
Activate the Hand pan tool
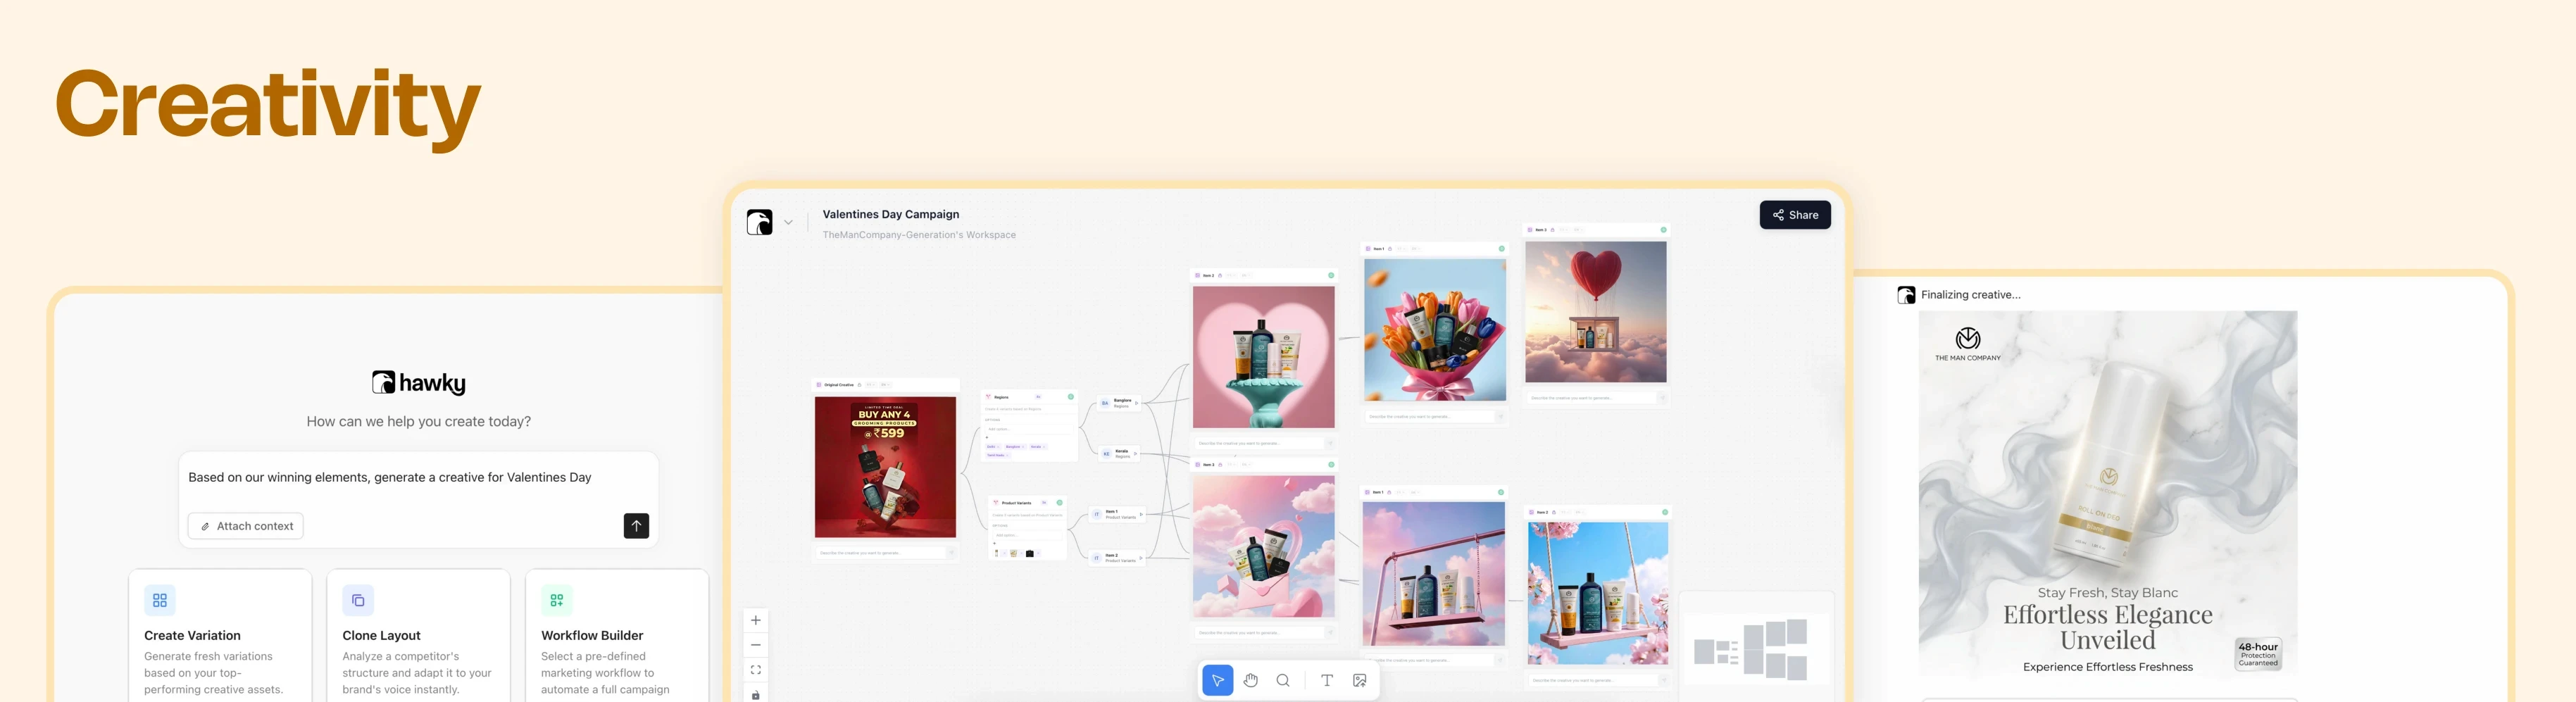tap(1250, 680)
